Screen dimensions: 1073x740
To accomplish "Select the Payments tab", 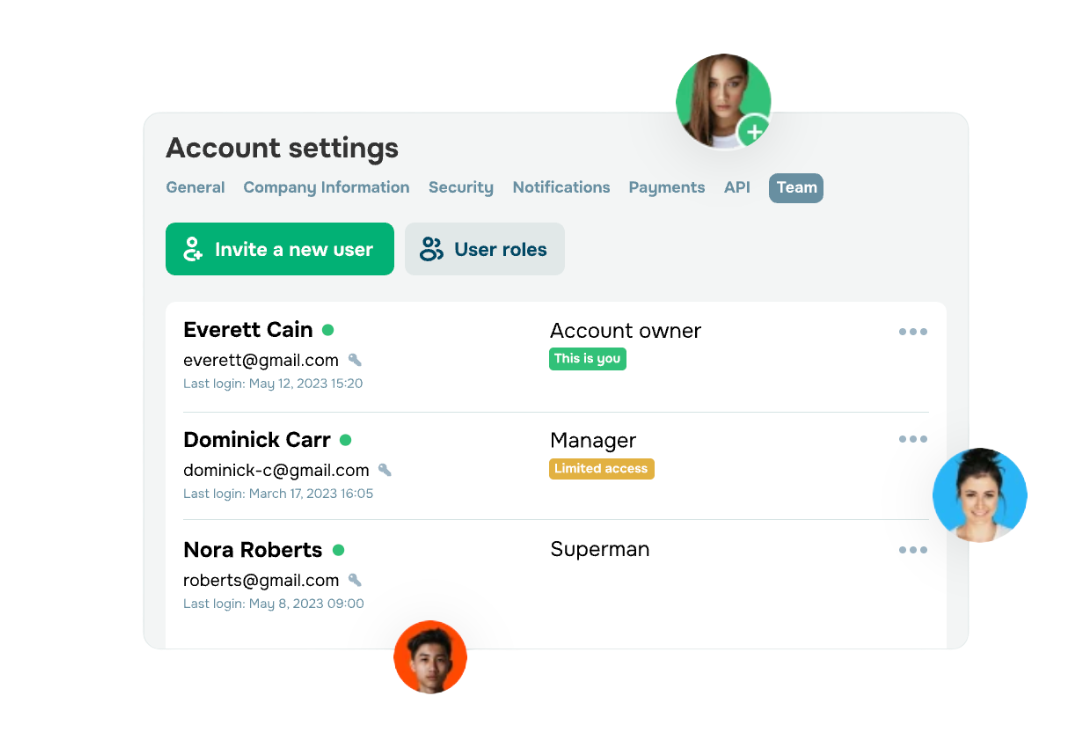I will point(666,187).
